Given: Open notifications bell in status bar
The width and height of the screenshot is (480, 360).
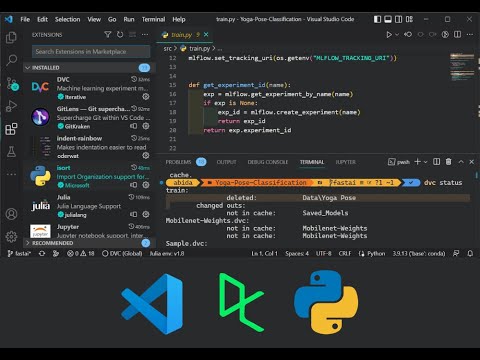Looking at the screenshot, I should coord(470,254).
